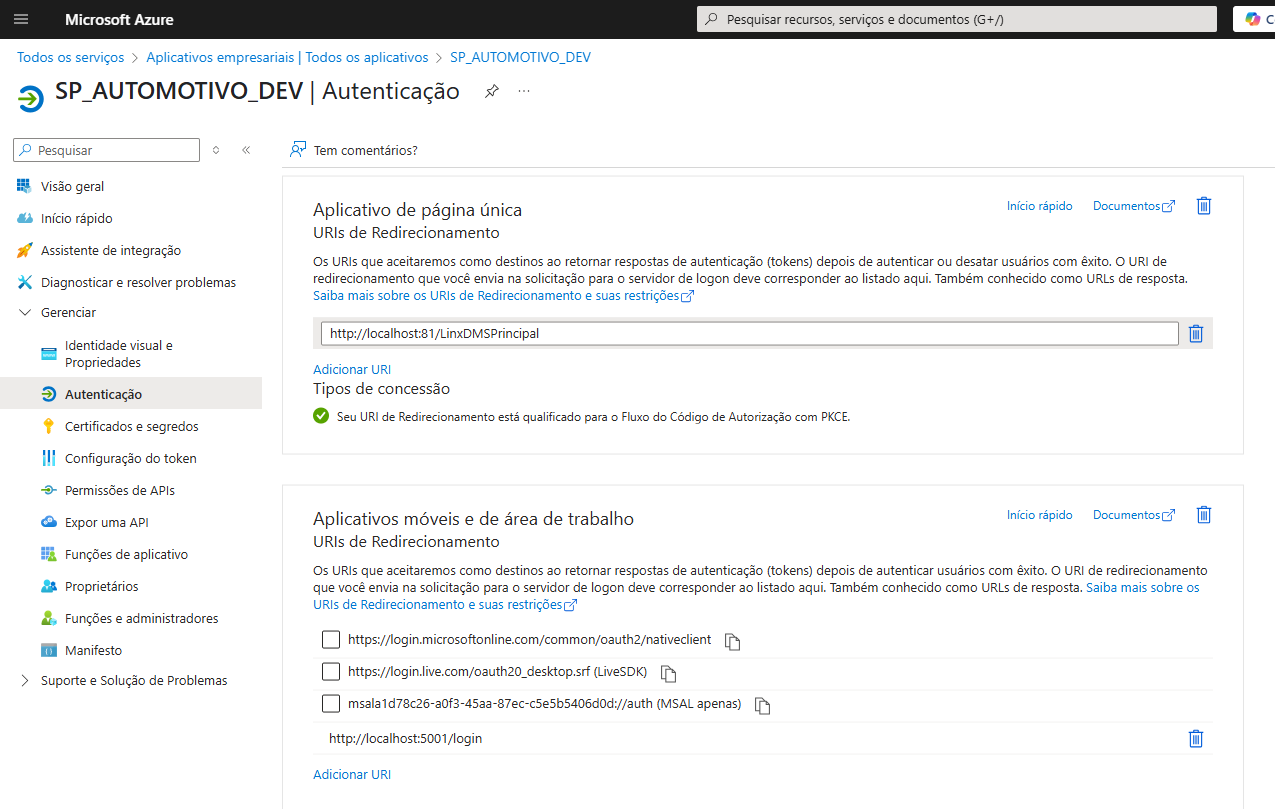Delete the localhost:81 LinxDMSPrincipal URI
Screen dimensions: 1275x809
1195,334
